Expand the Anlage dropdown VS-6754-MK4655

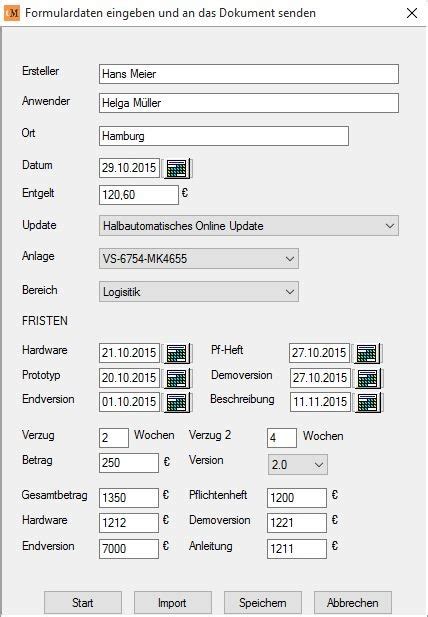(199, 259)
